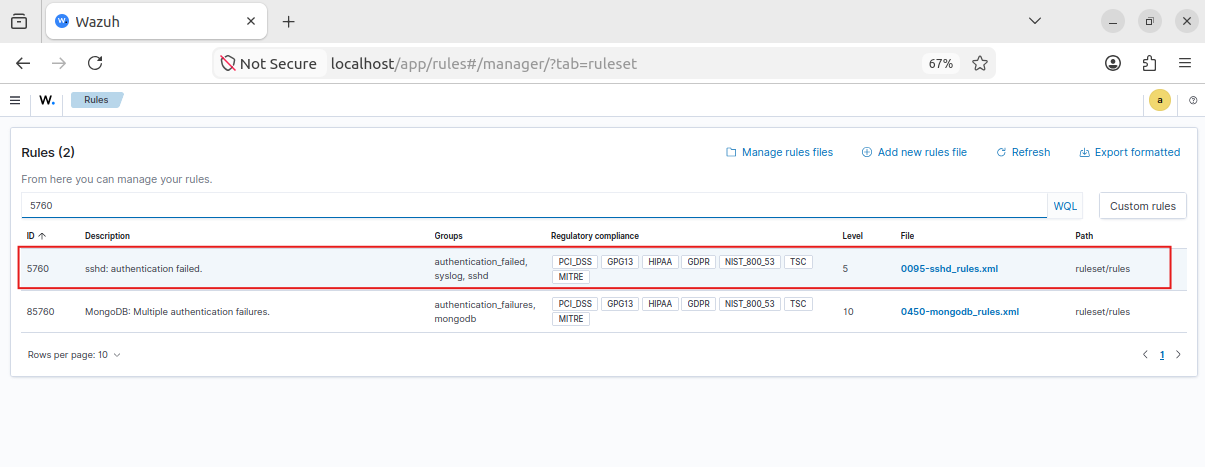Refresh the rules list
Image resolution: width=1205 pixels, height=467 pixels.
1023,152
